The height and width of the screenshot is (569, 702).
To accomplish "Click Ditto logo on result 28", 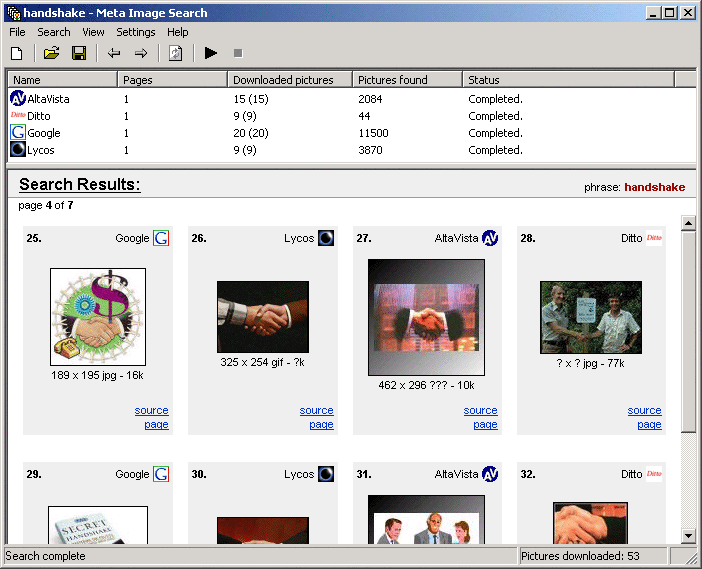I will (x=654, y=238).
